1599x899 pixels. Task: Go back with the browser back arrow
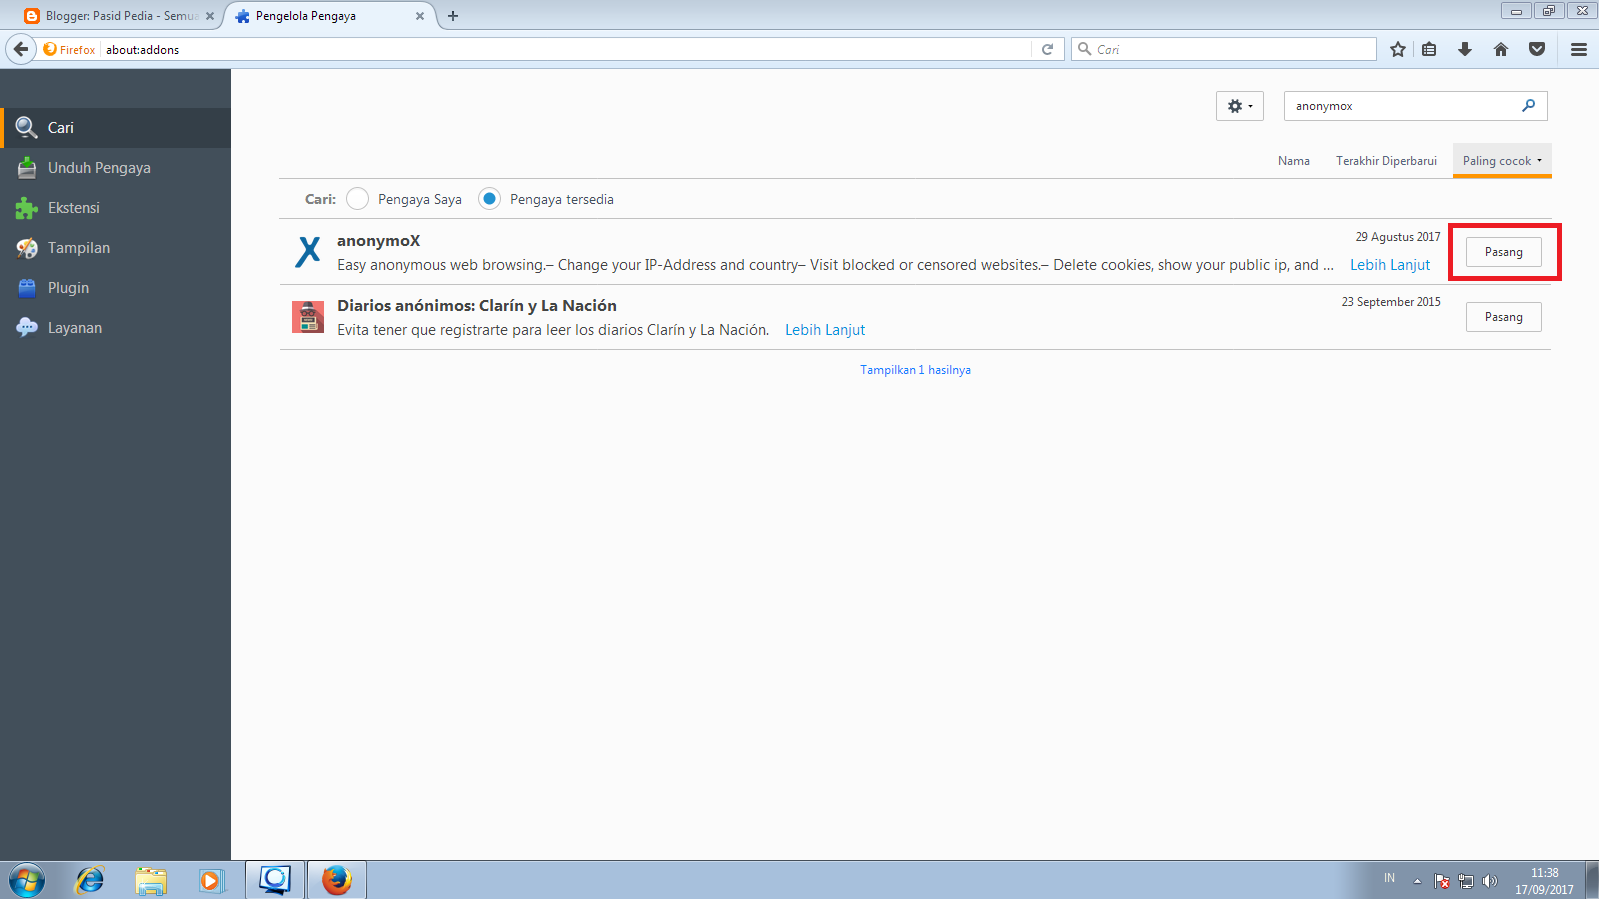21,49
